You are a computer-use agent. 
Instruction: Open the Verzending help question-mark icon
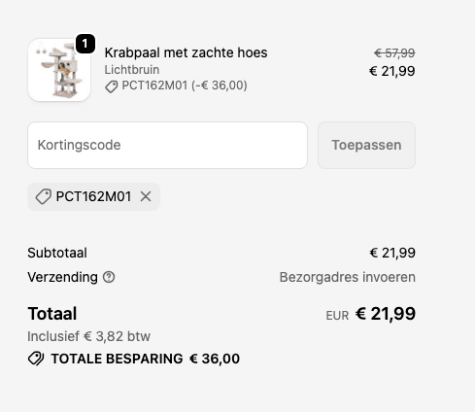pyautogui.click(x=109, y=277)
